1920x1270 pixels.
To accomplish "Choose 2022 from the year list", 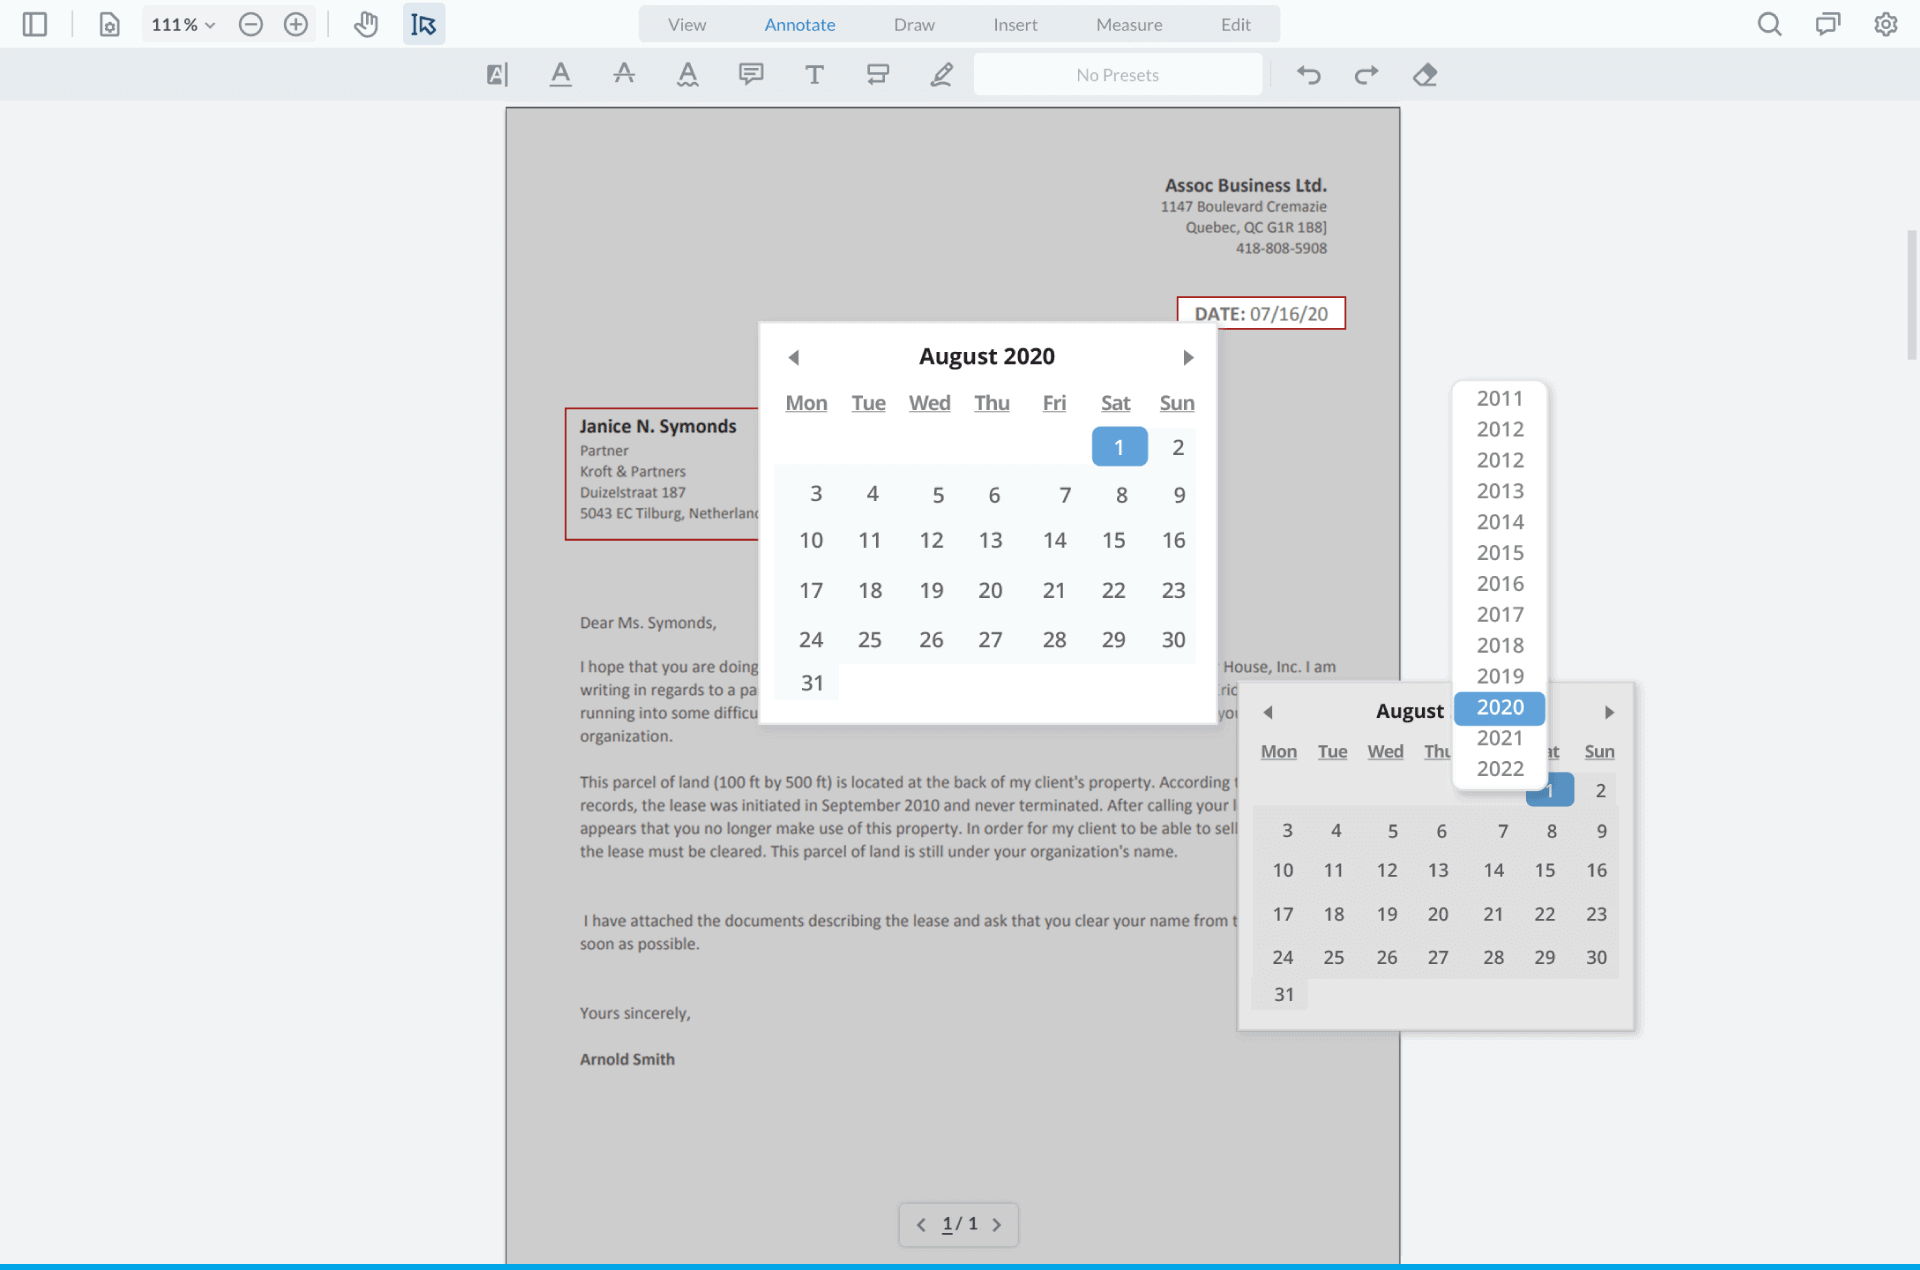I will [1499, 769].
